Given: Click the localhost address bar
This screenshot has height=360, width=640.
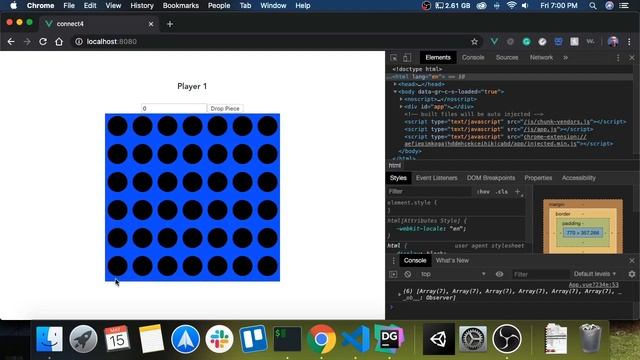Looking at the screenshot, I should [x=273, y=42].
